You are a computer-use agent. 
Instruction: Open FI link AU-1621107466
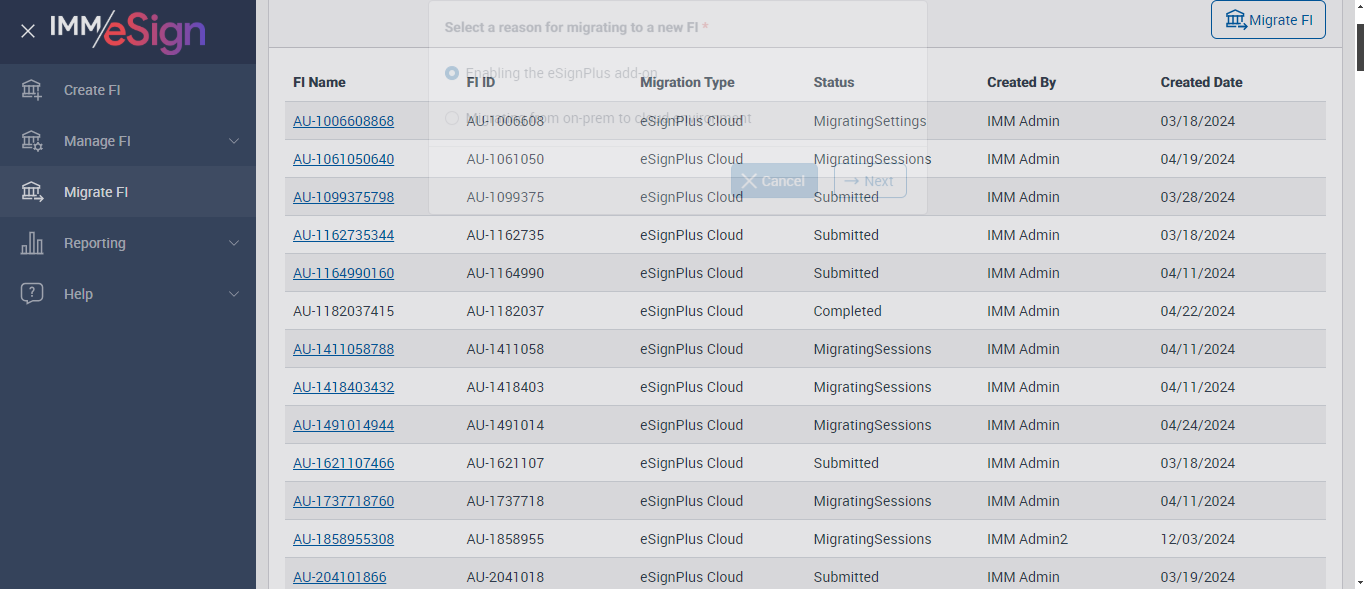pos(343,463)
